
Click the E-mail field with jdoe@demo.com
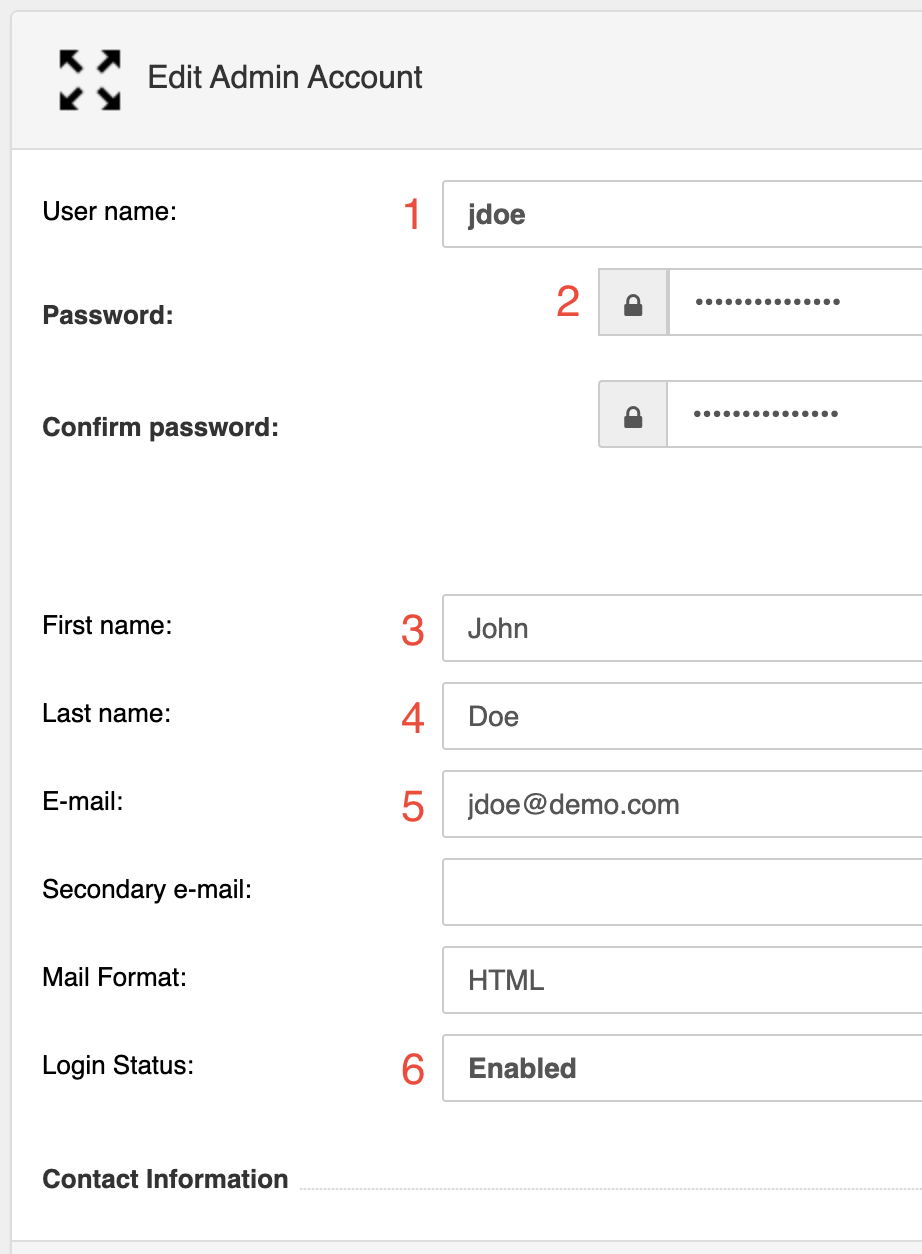tap(682, 804)
